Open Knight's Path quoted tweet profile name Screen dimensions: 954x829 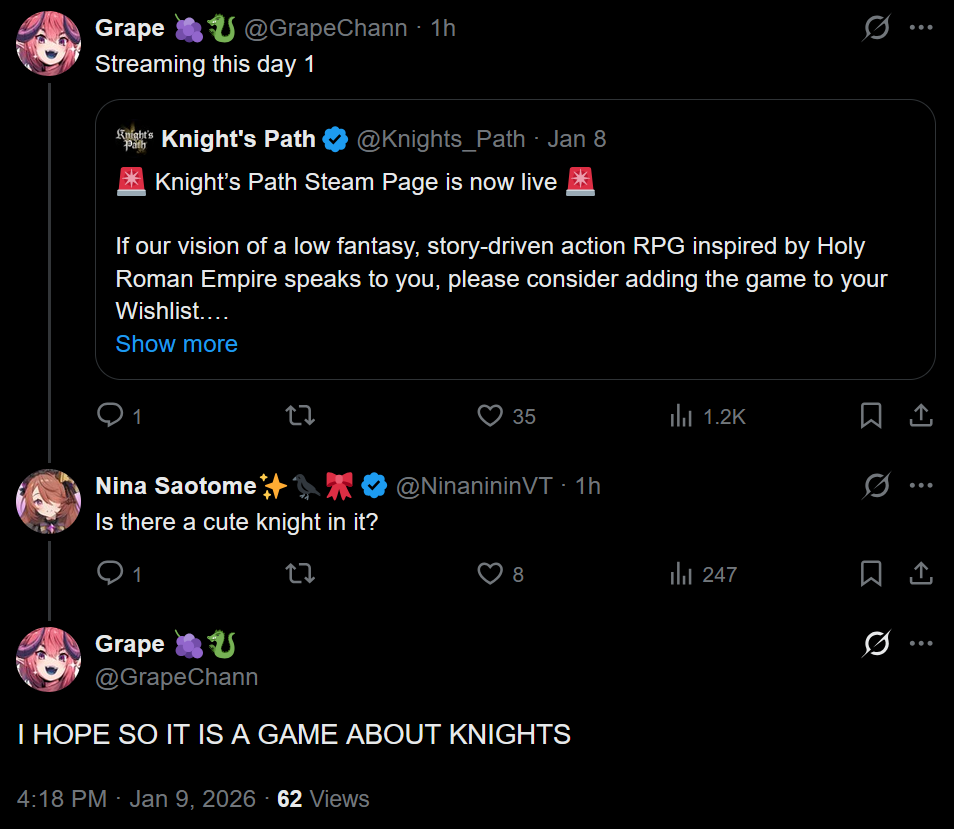(238, 139)
